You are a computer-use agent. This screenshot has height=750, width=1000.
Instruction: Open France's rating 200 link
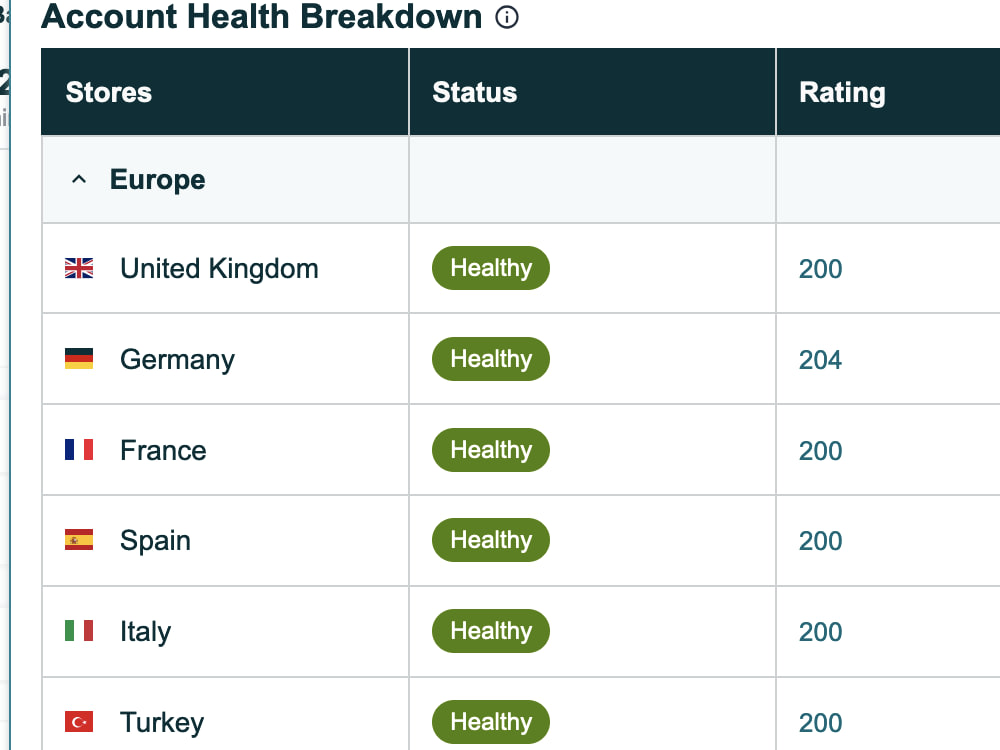coord(820,451)
